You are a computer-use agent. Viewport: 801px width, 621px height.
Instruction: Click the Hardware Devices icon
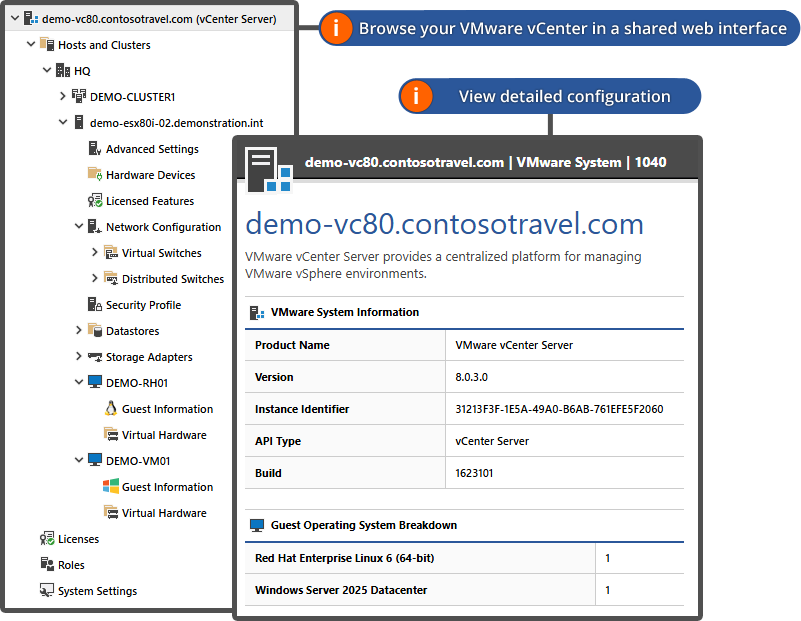95,174
